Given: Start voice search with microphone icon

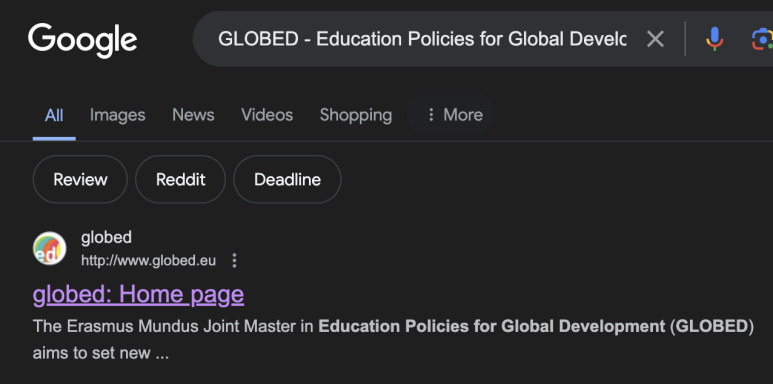Looking at the screenshot, I should pos(714,38).
